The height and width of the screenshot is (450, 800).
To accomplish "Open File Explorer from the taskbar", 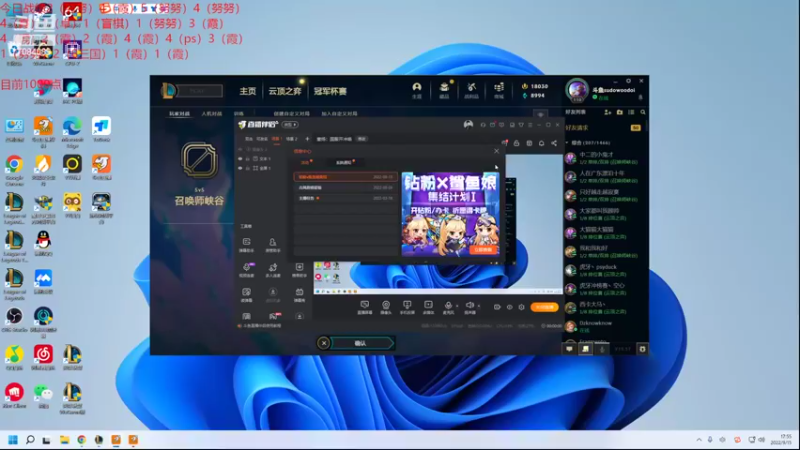I will click(64, 440).
